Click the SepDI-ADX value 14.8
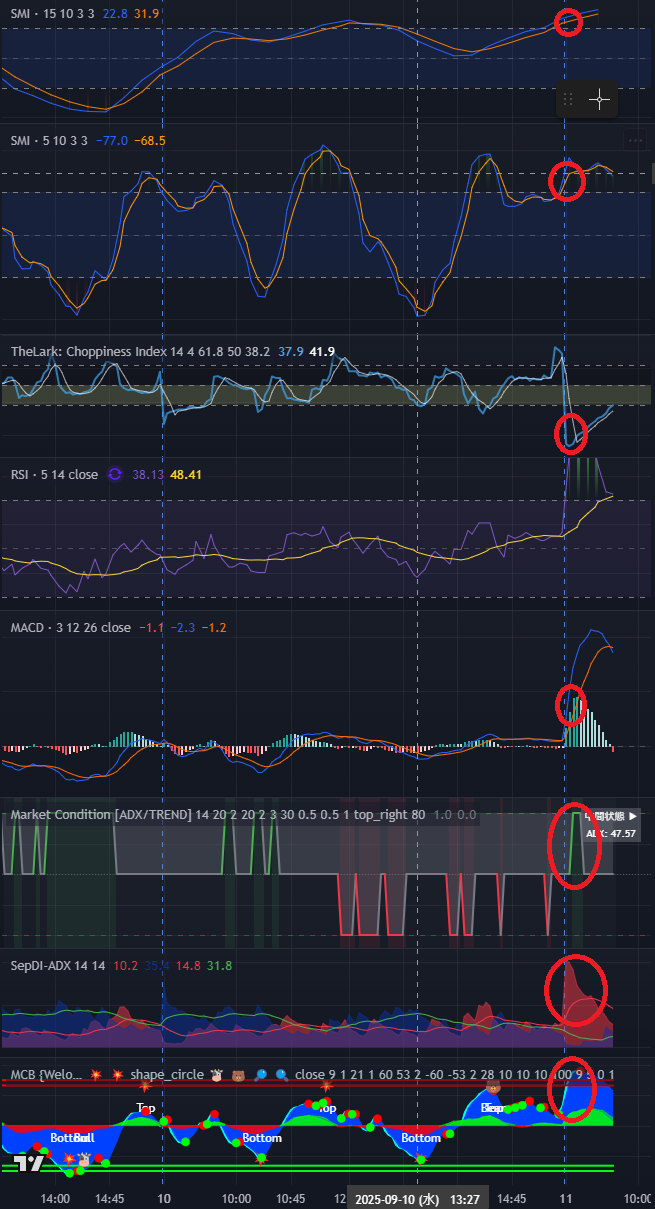This screenshot has width=655, height=1209. click(188, 965)
